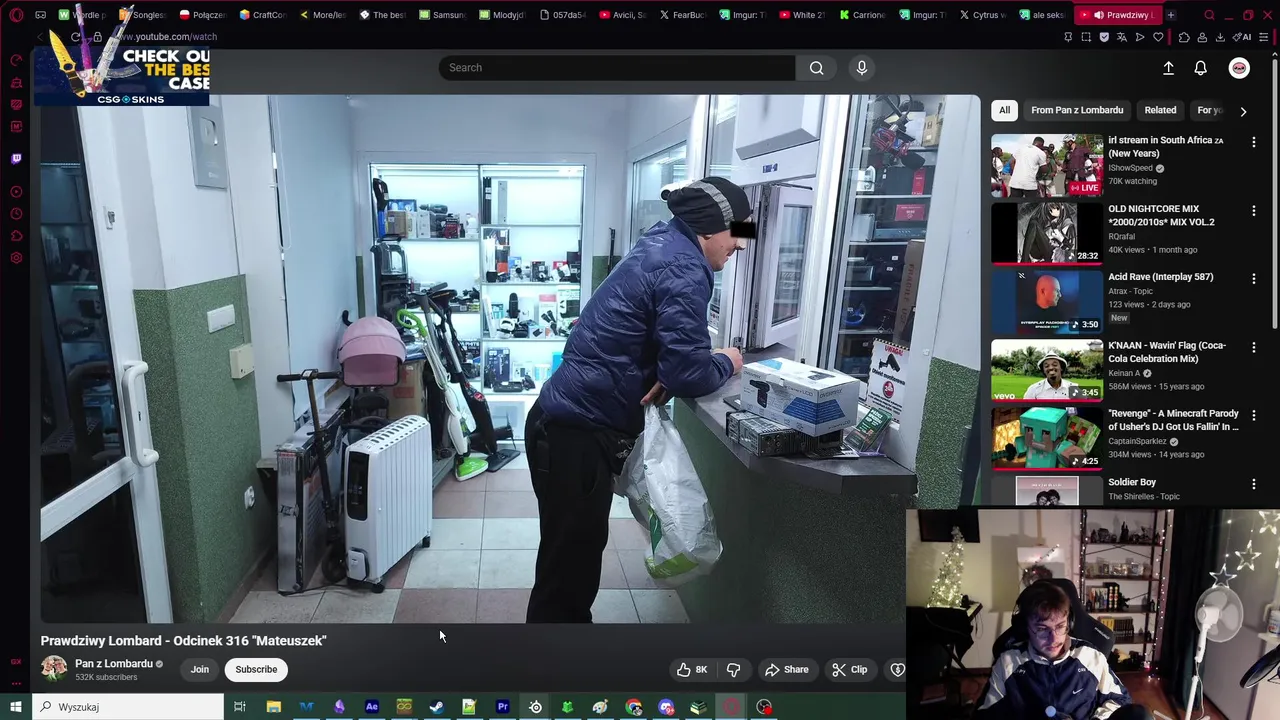Open Pan z Lombardu channel name link
The height and width of the screenshot is (720, 1280).
114,664
